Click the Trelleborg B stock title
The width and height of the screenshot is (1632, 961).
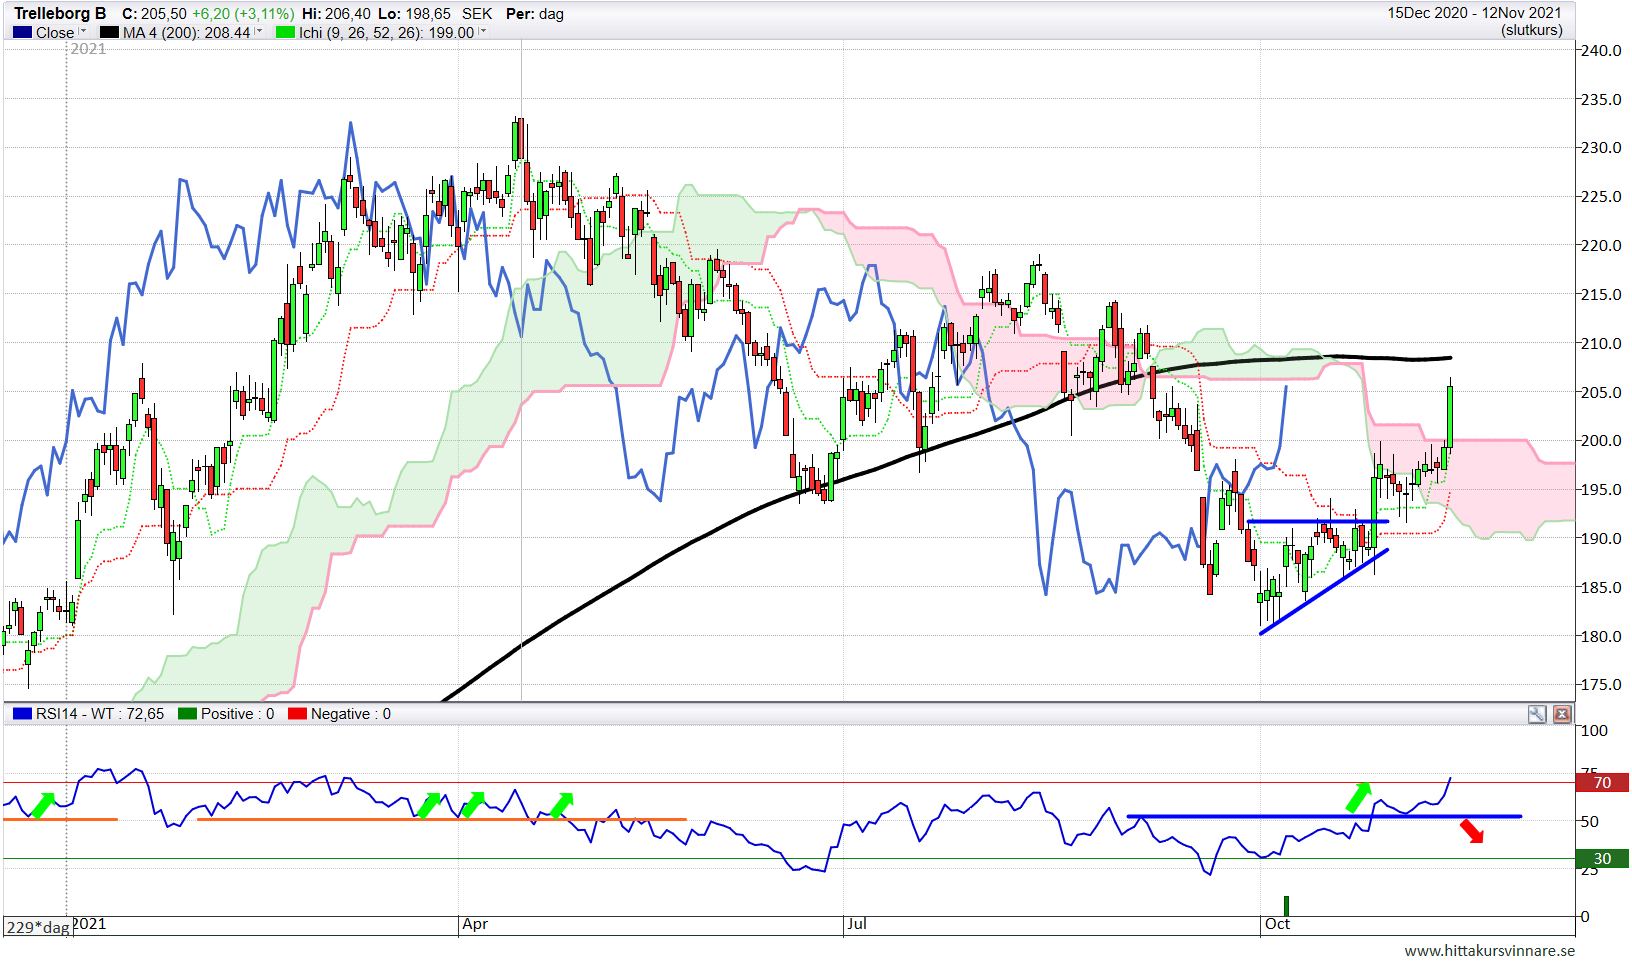60,14
